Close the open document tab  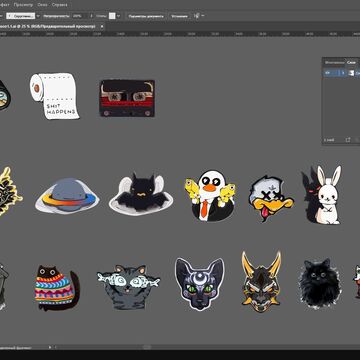[102, 26]
